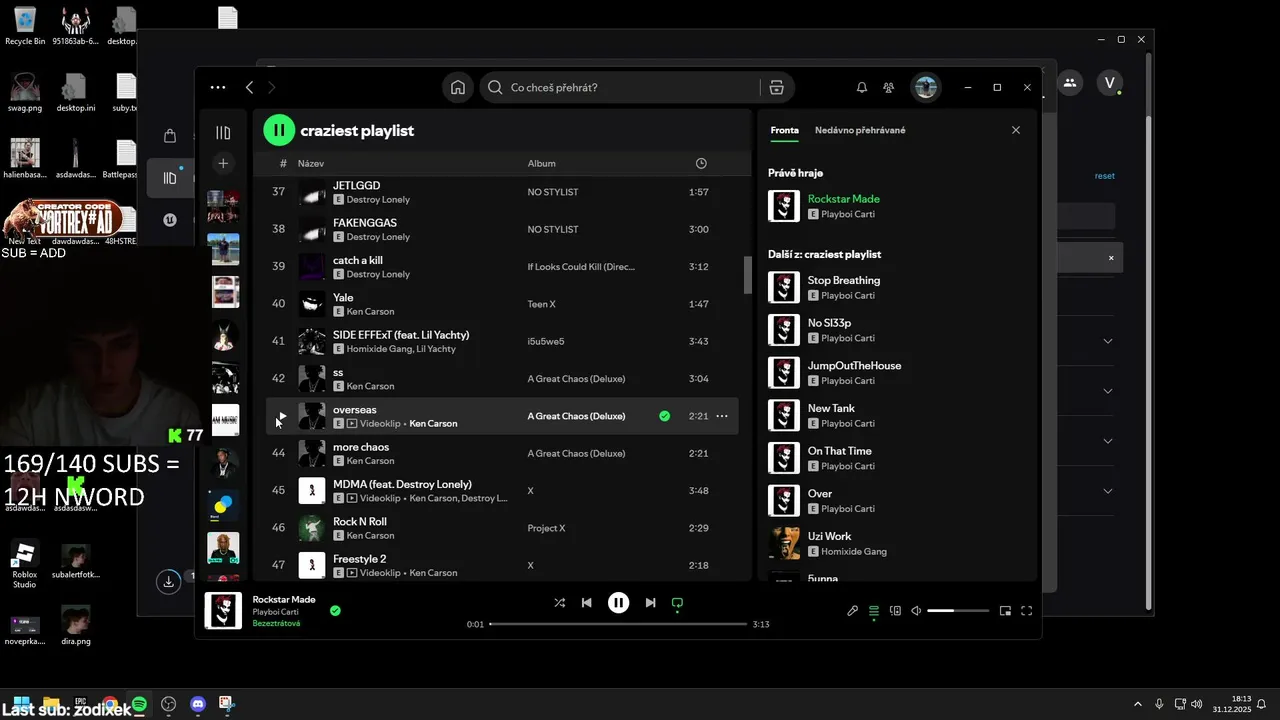Open the V profile avatar in the background window

coord(1110,83)
